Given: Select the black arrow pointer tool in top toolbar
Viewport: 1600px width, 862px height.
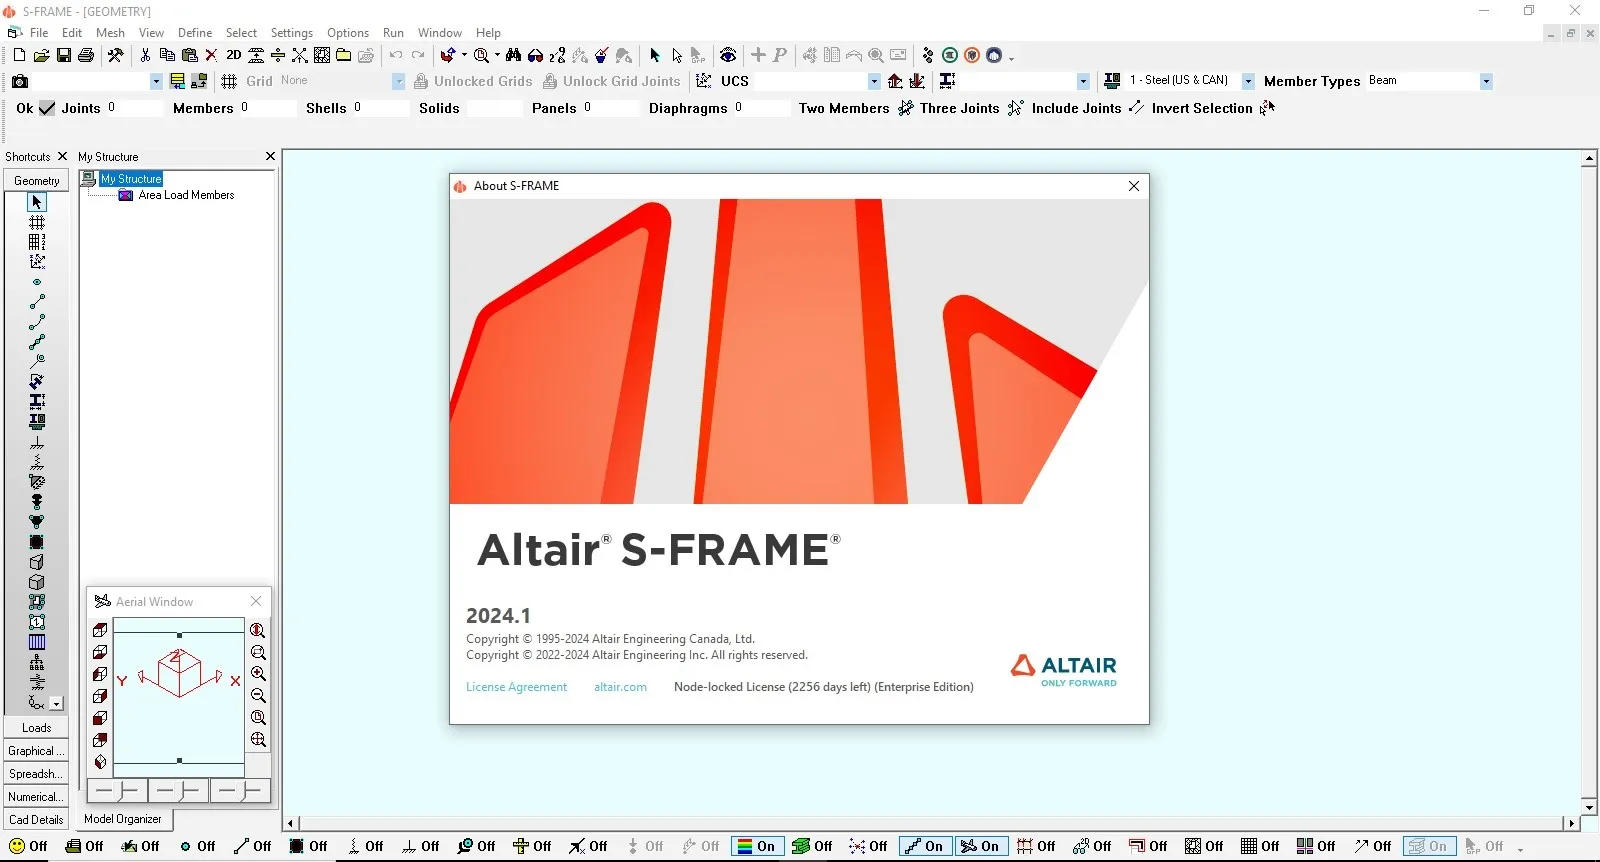Looking at the screenshot, I should tap(655, 55).
